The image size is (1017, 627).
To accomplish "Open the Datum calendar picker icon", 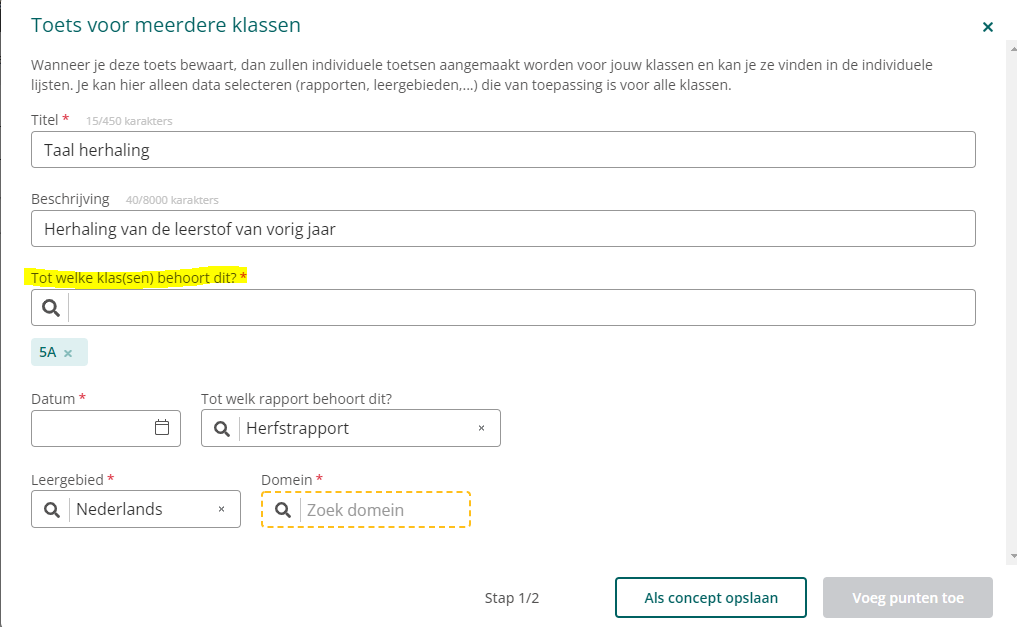I will (162, 427).
